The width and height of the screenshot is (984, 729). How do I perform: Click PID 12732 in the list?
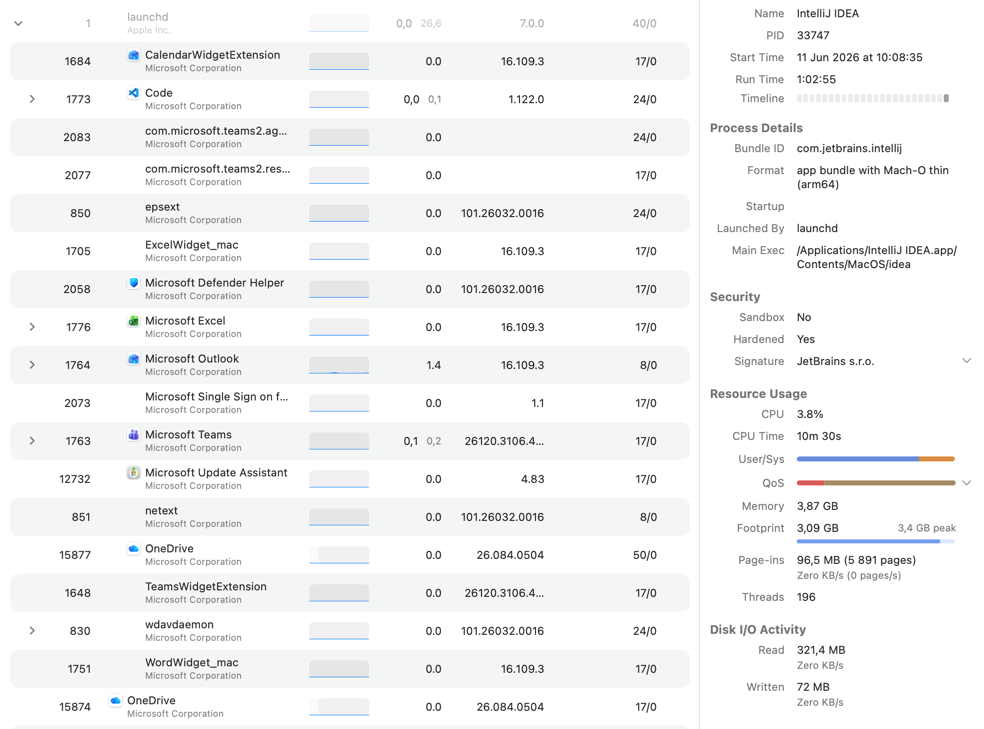coord(75,479)
